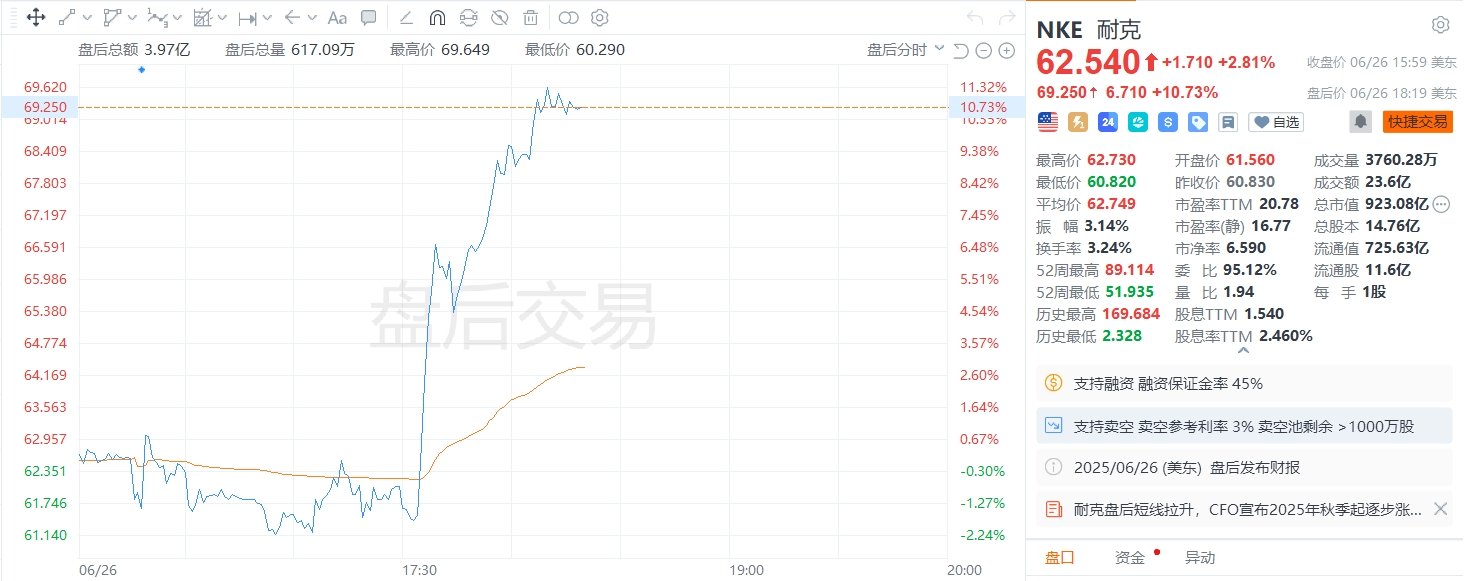Switch to the 异动 tab

click(1200, 558)
